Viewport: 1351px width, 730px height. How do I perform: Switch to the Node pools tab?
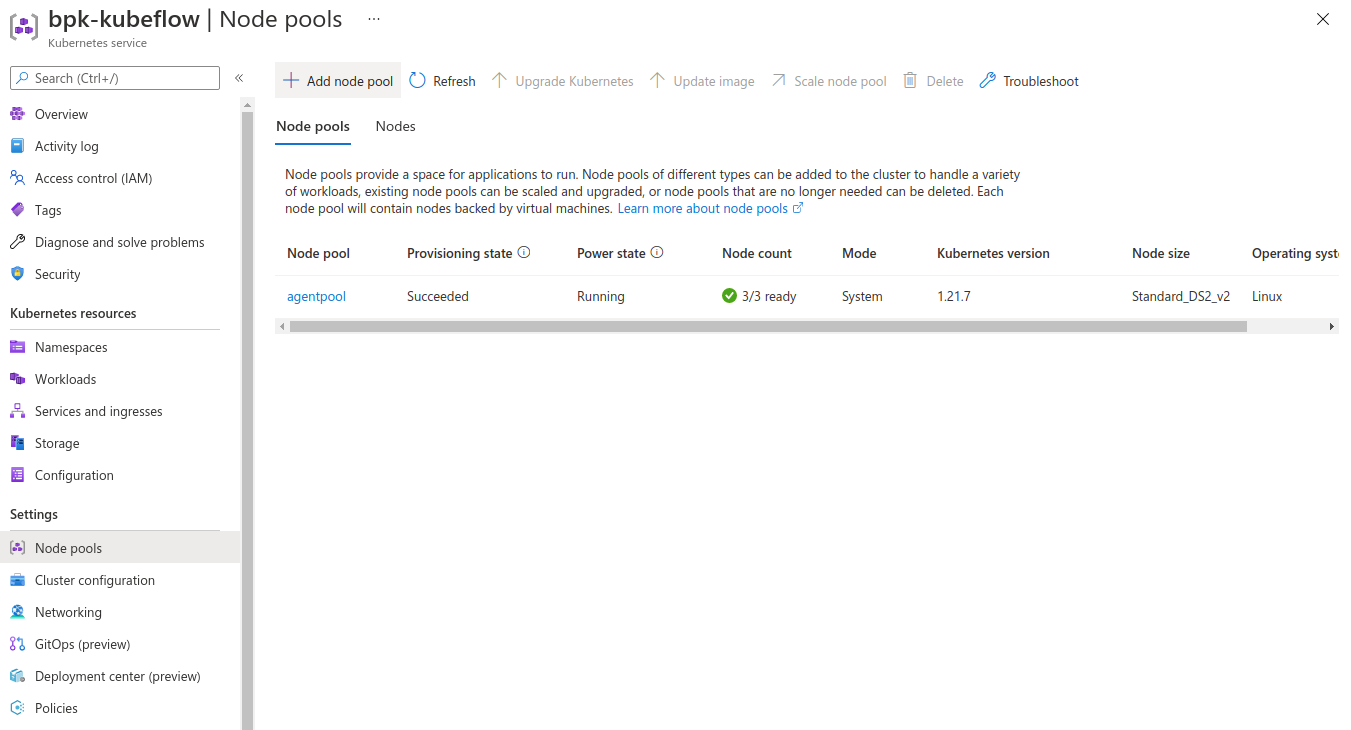313,126
